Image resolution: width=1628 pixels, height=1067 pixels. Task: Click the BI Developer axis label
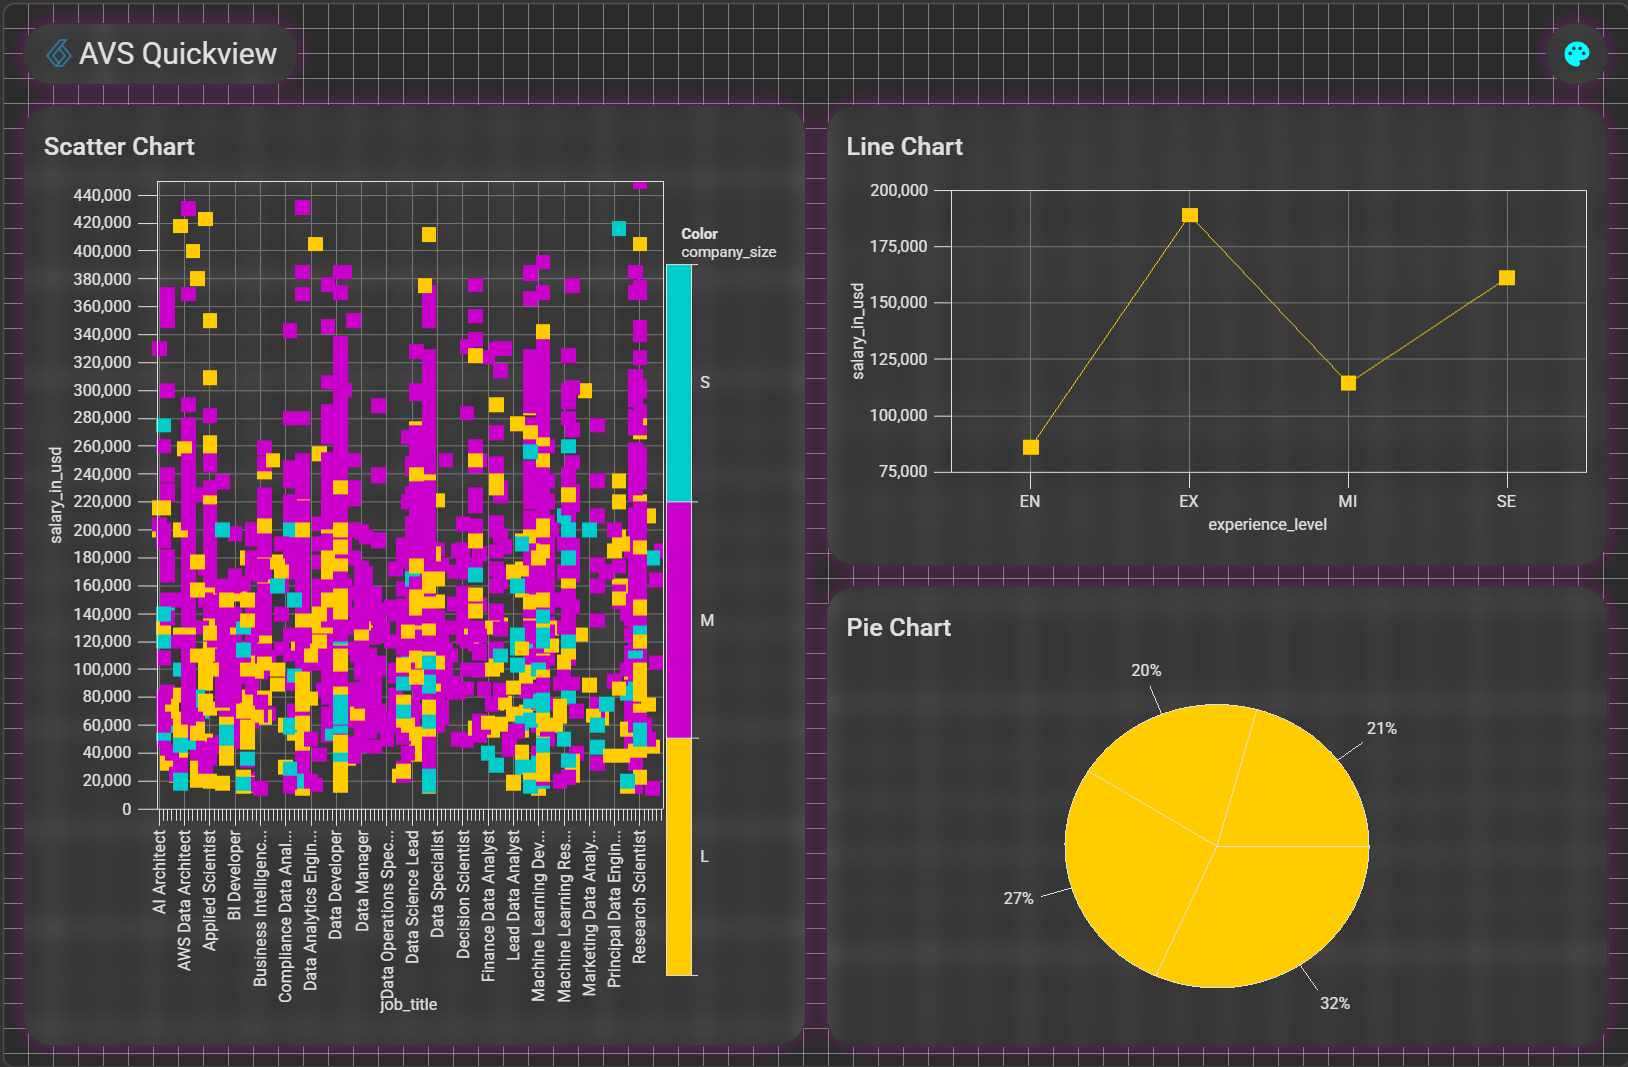[234, 875]
